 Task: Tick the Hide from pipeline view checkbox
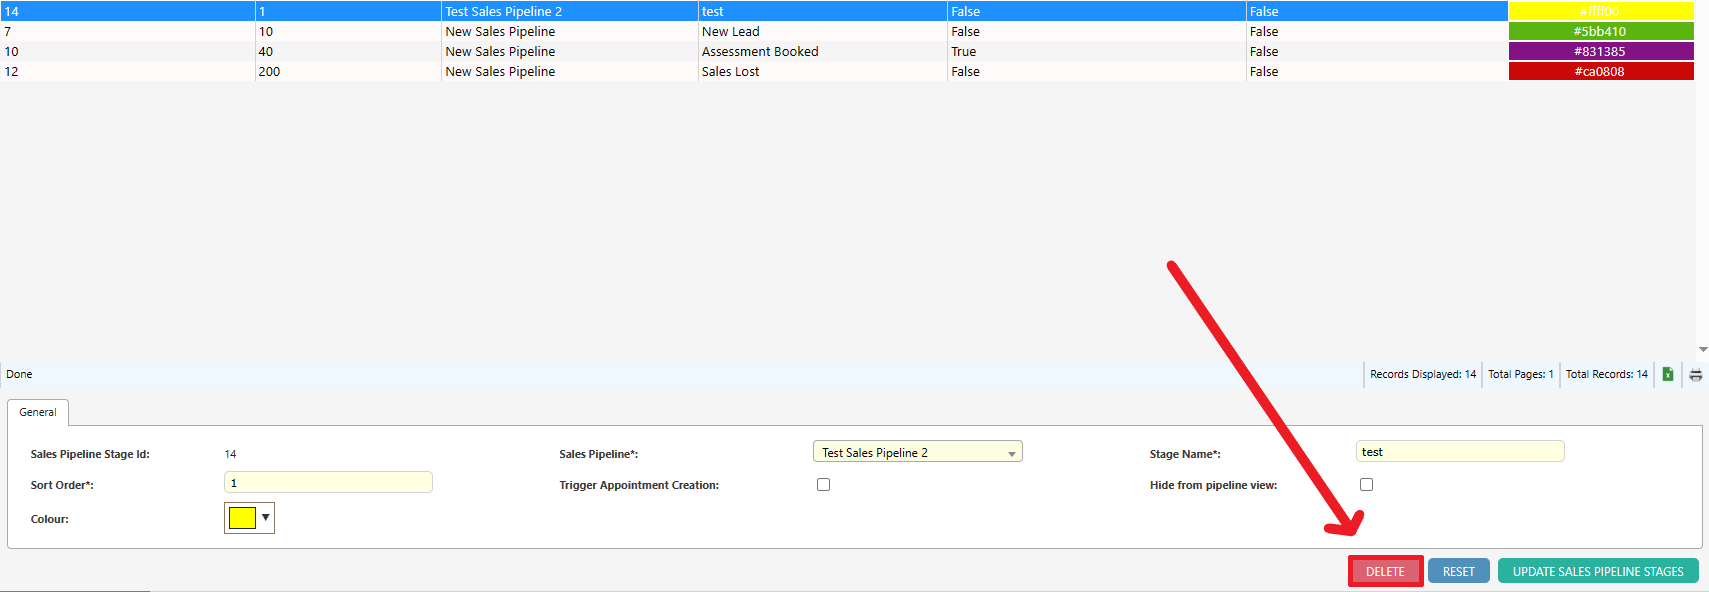click(1366, 484)
